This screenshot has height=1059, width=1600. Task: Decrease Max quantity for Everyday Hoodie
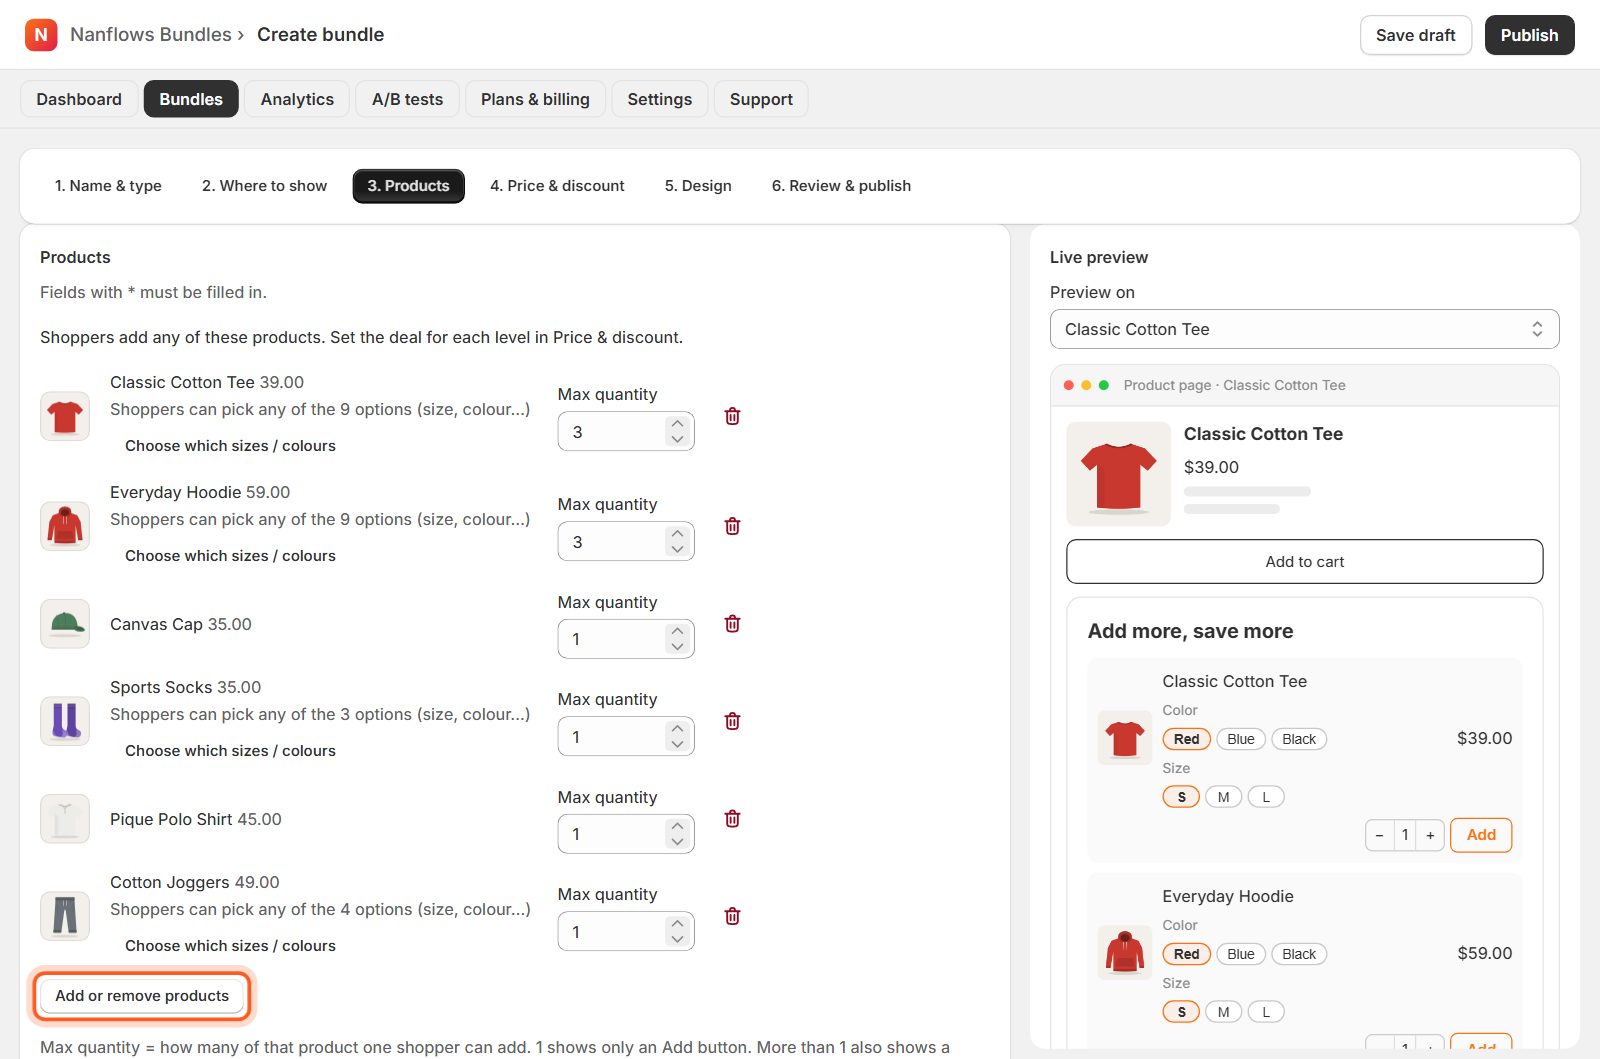pos(677,549)
